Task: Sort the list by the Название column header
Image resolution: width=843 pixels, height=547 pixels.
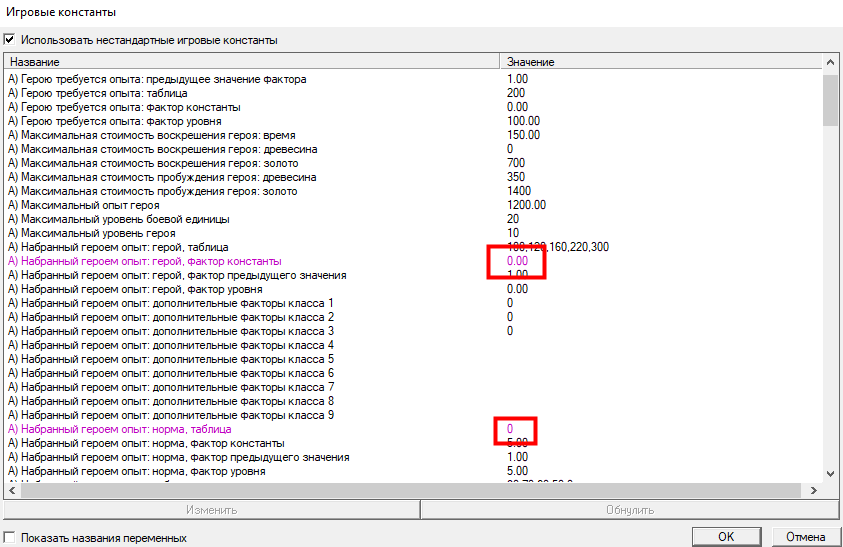Action: point(252,62)
